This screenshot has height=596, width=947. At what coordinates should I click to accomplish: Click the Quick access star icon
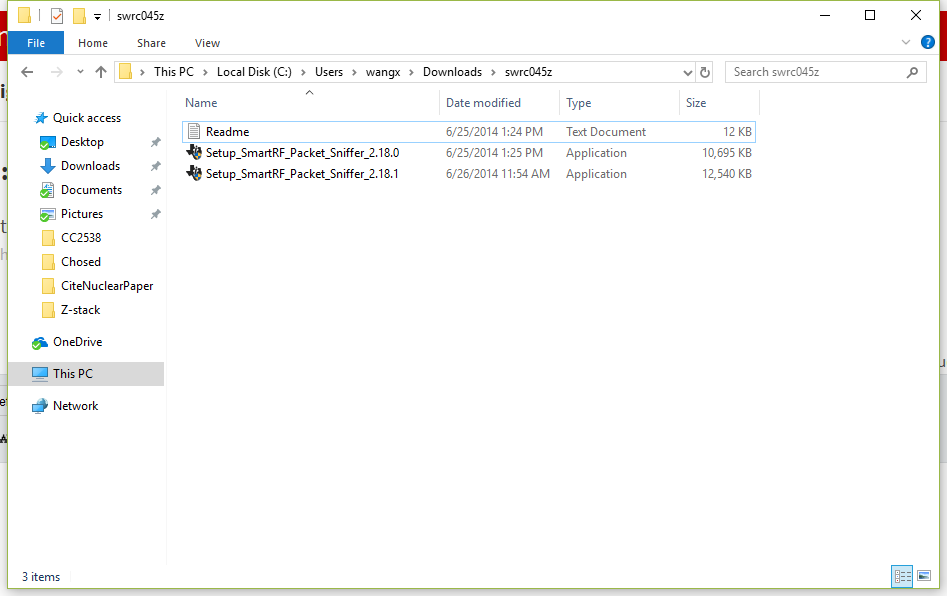click(41, 118)
